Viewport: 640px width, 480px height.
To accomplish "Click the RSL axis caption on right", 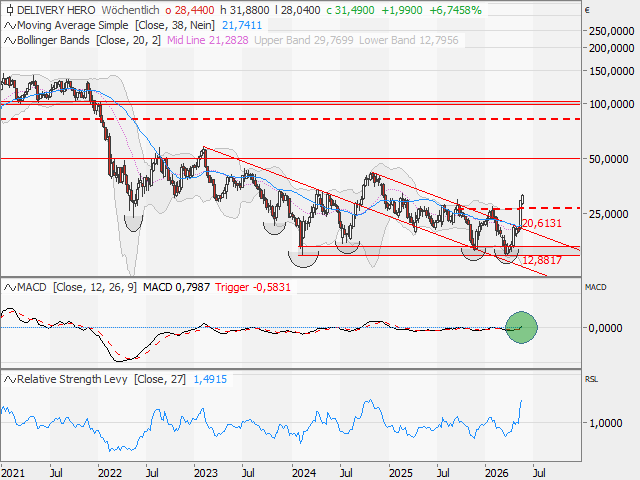I will [x=591, y=380].
